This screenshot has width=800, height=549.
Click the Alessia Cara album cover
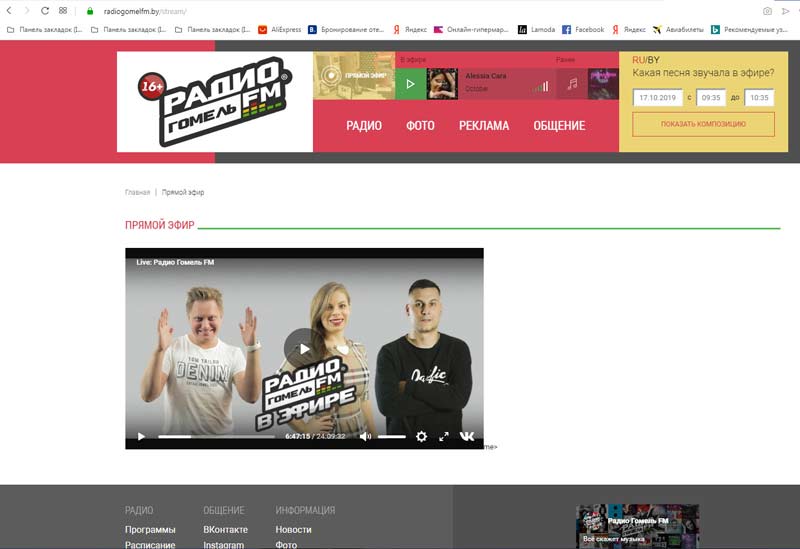[x=442, y=84]
